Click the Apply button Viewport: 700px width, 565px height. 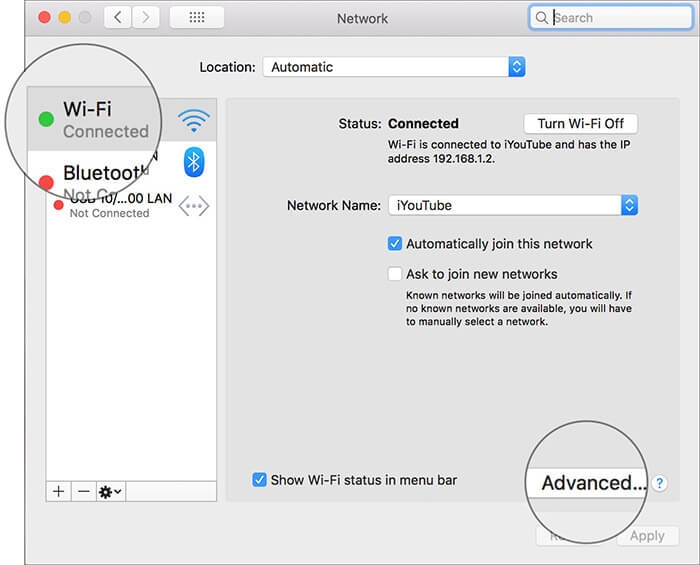pyautogui.click(x=647, y=536)
